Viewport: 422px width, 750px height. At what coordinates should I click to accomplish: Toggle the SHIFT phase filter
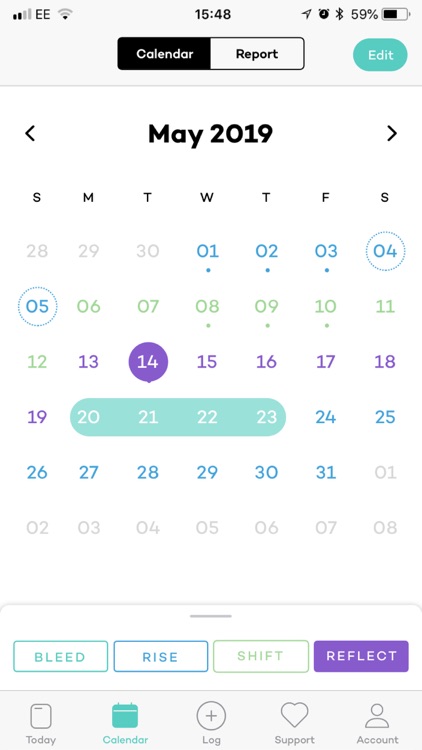tap(261, 656)
